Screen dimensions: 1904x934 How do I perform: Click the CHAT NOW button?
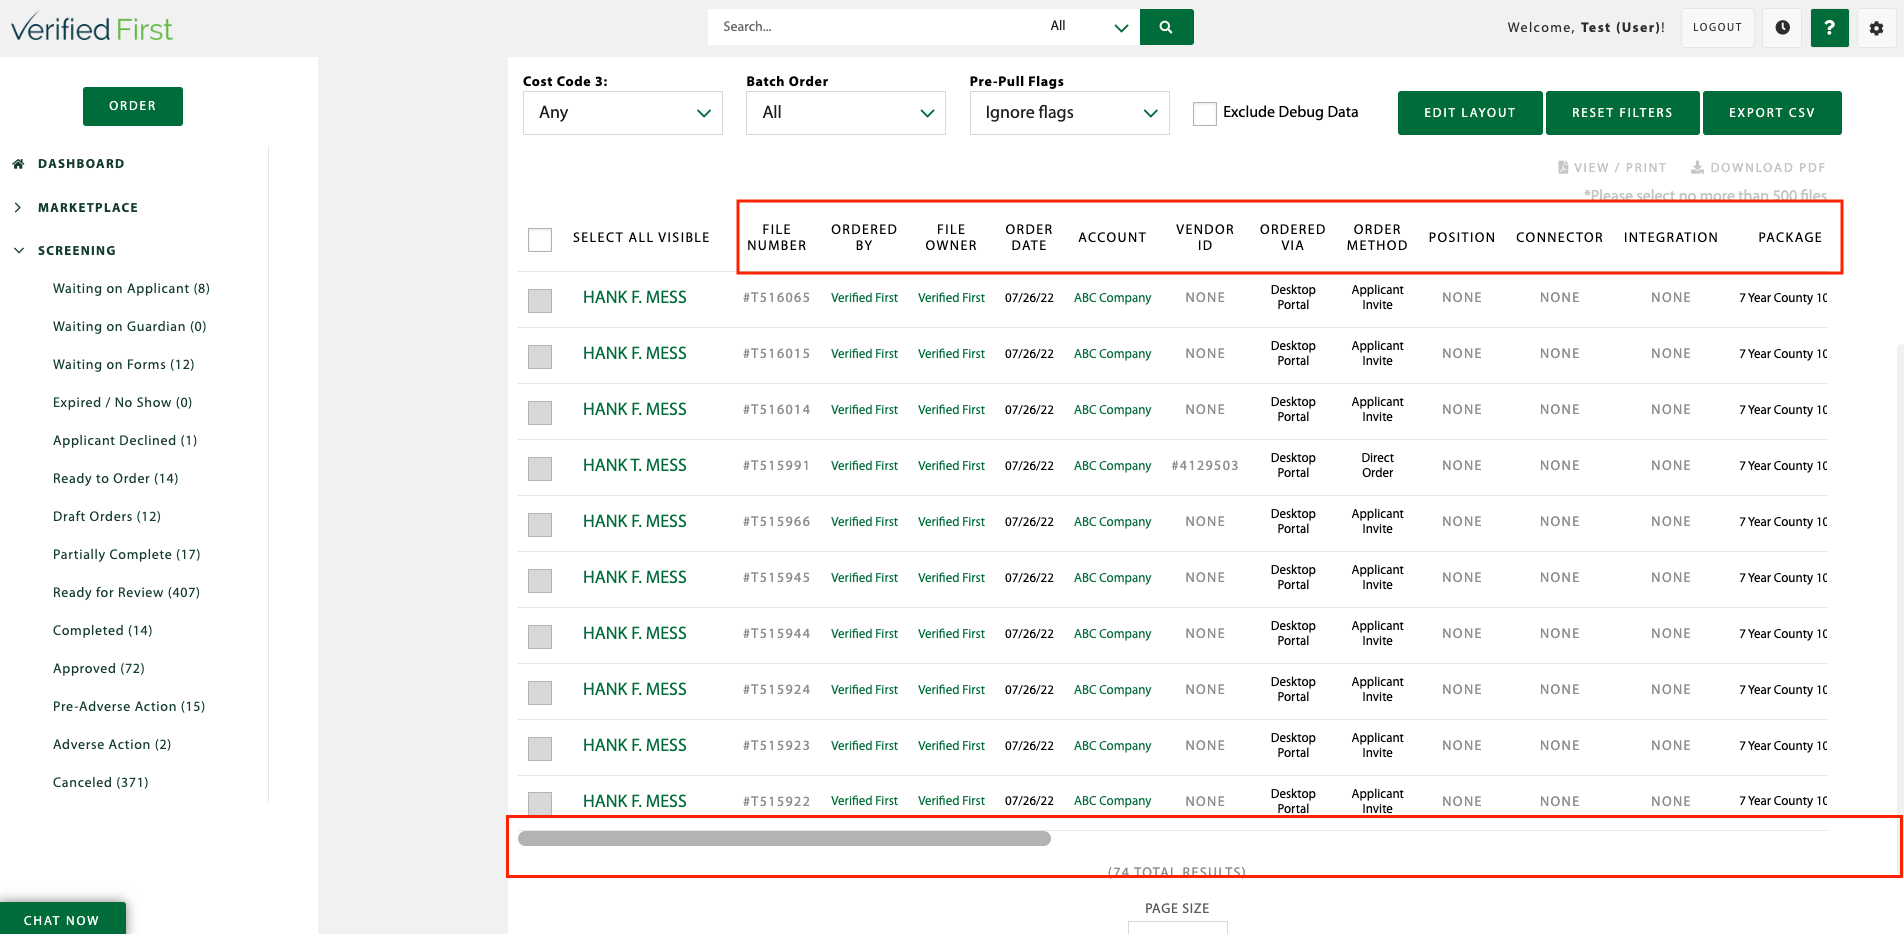(x=62, y=919)
